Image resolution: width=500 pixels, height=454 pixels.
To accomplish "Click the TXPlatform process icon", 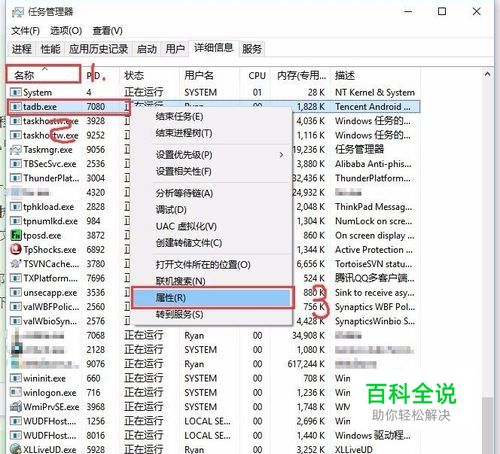I will coord(15,278).
